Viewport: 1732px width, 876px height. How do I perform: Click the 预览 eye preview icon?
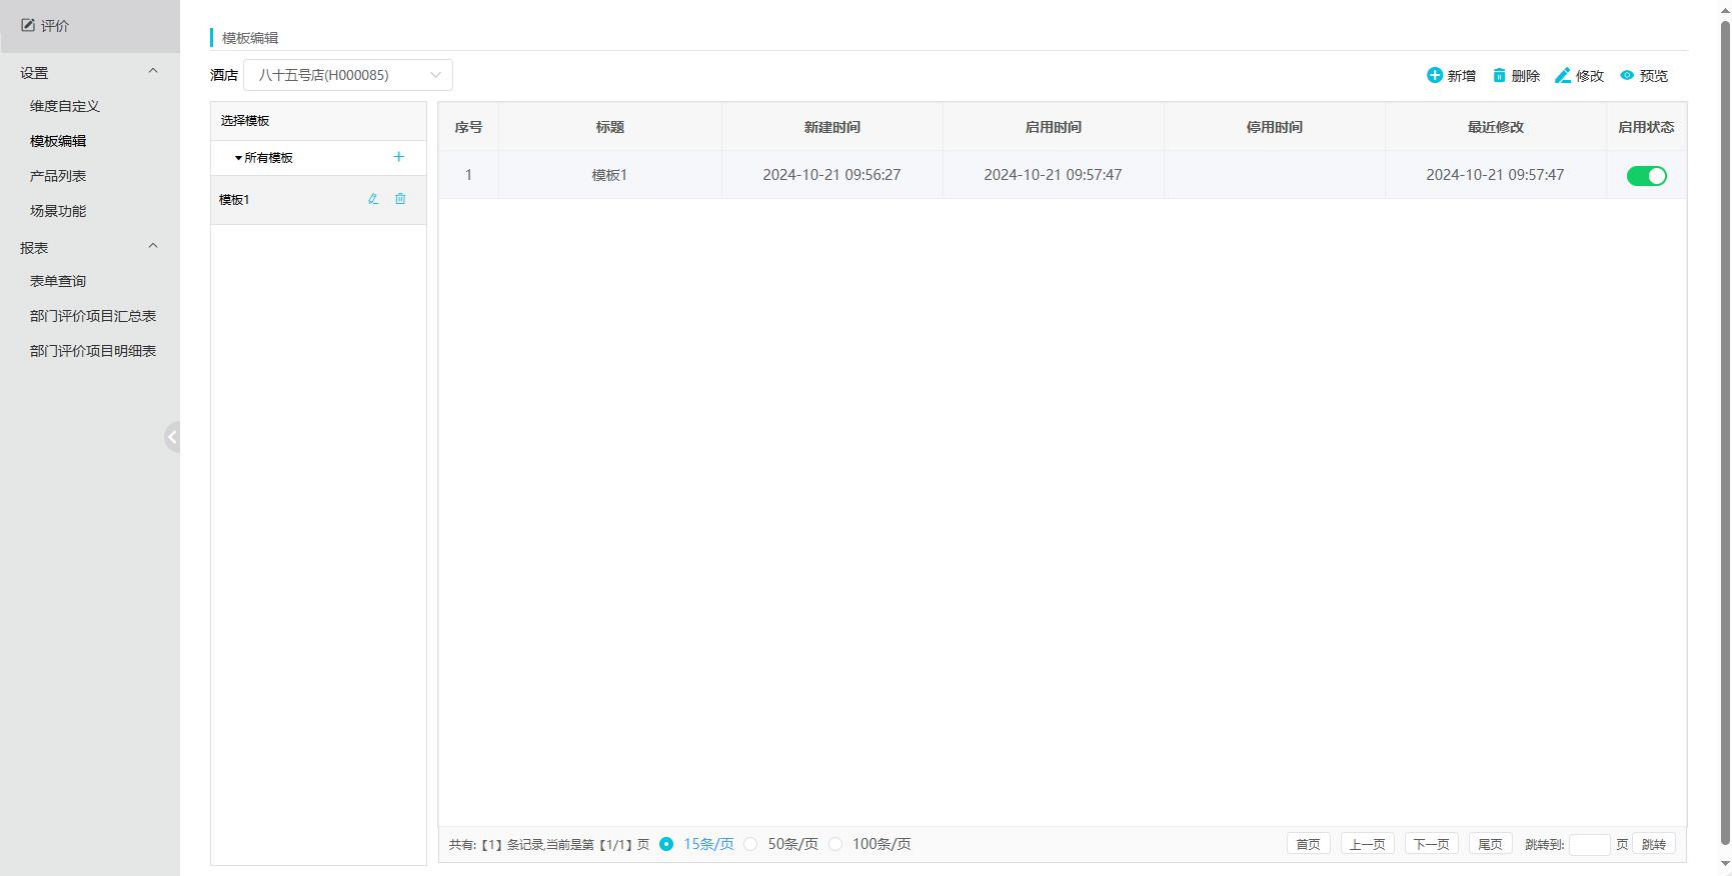coord(1627,75)
